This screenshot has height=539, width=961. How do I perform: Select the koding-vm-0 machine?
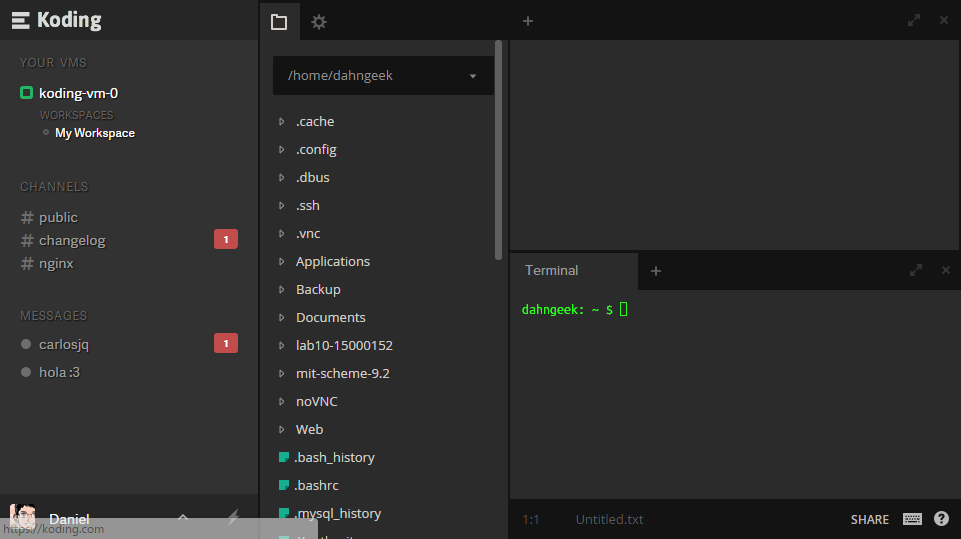coord(78,93)
